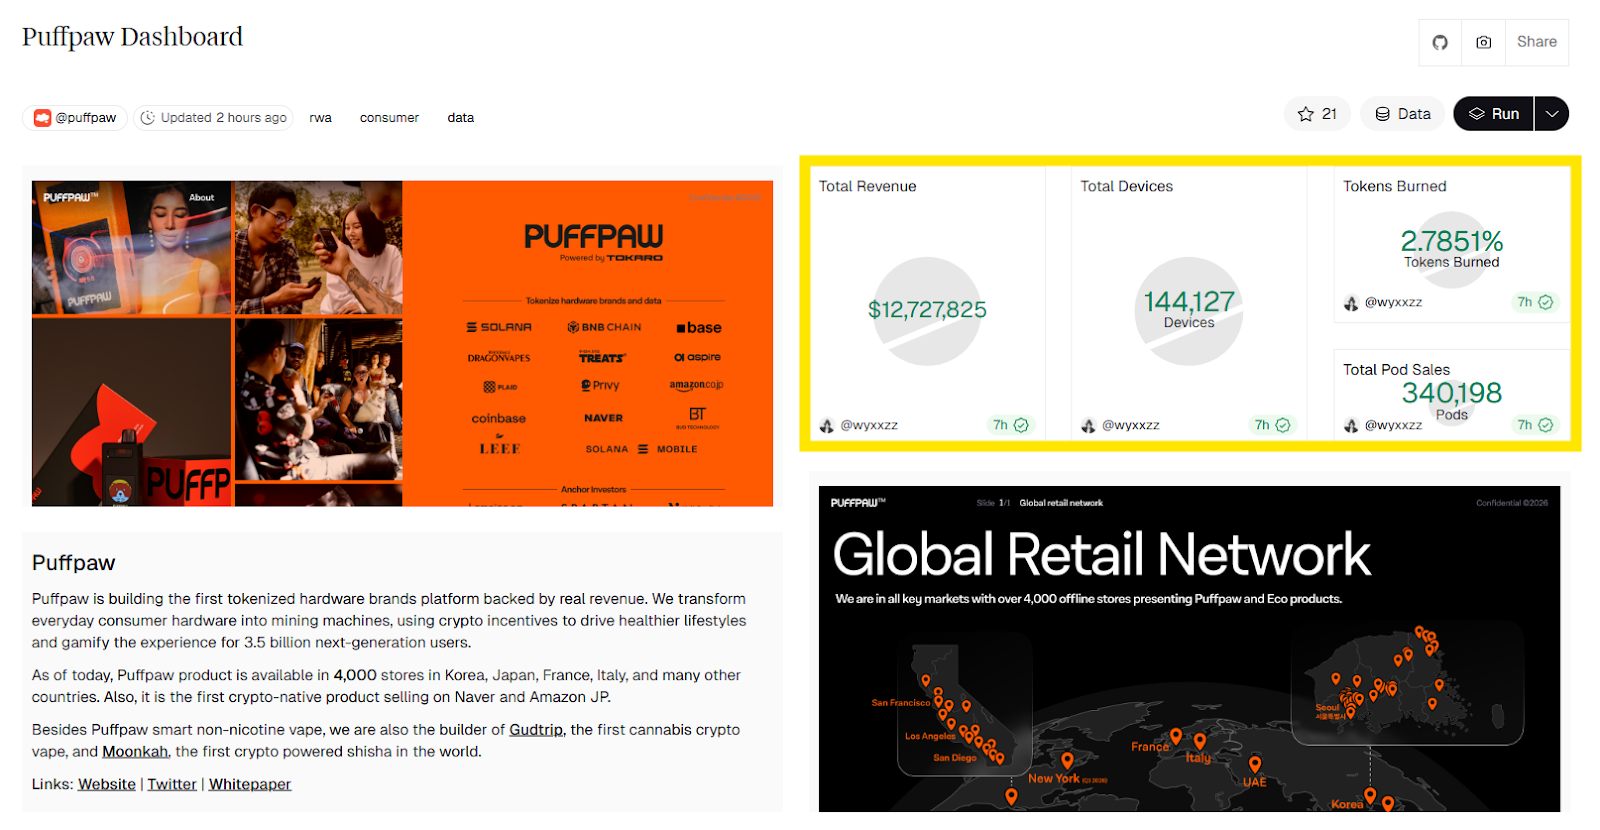
Task: Star the dashboard with 21 stars
Action: [1317, 114]
